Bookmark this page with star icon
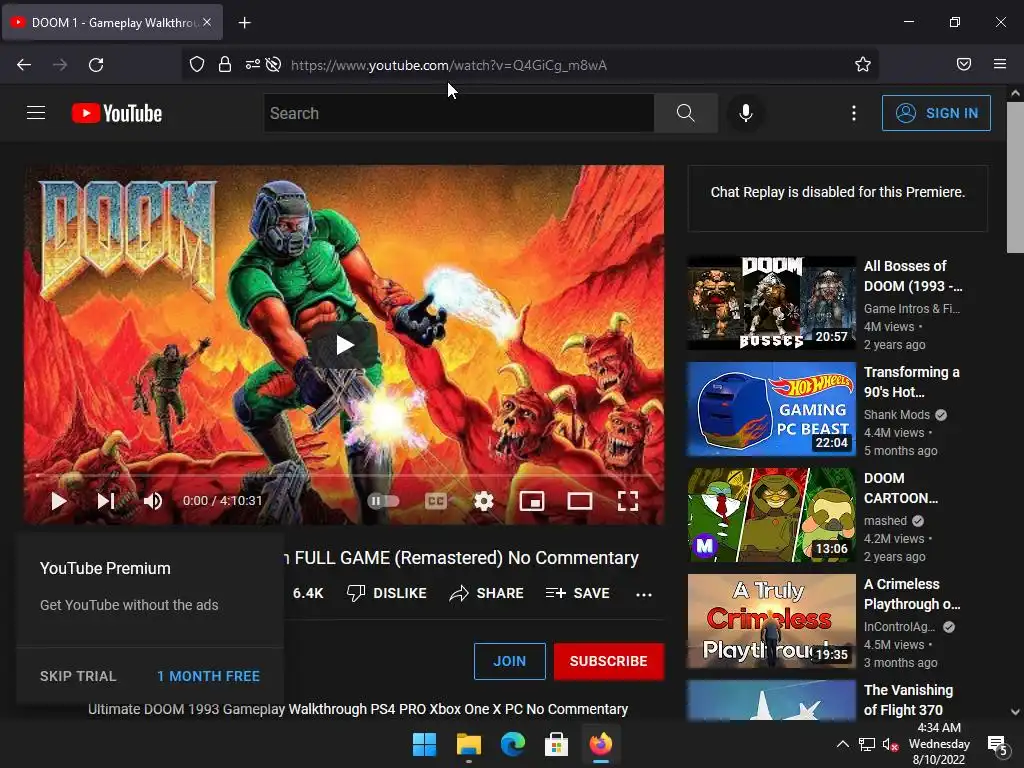 [863, 64]
